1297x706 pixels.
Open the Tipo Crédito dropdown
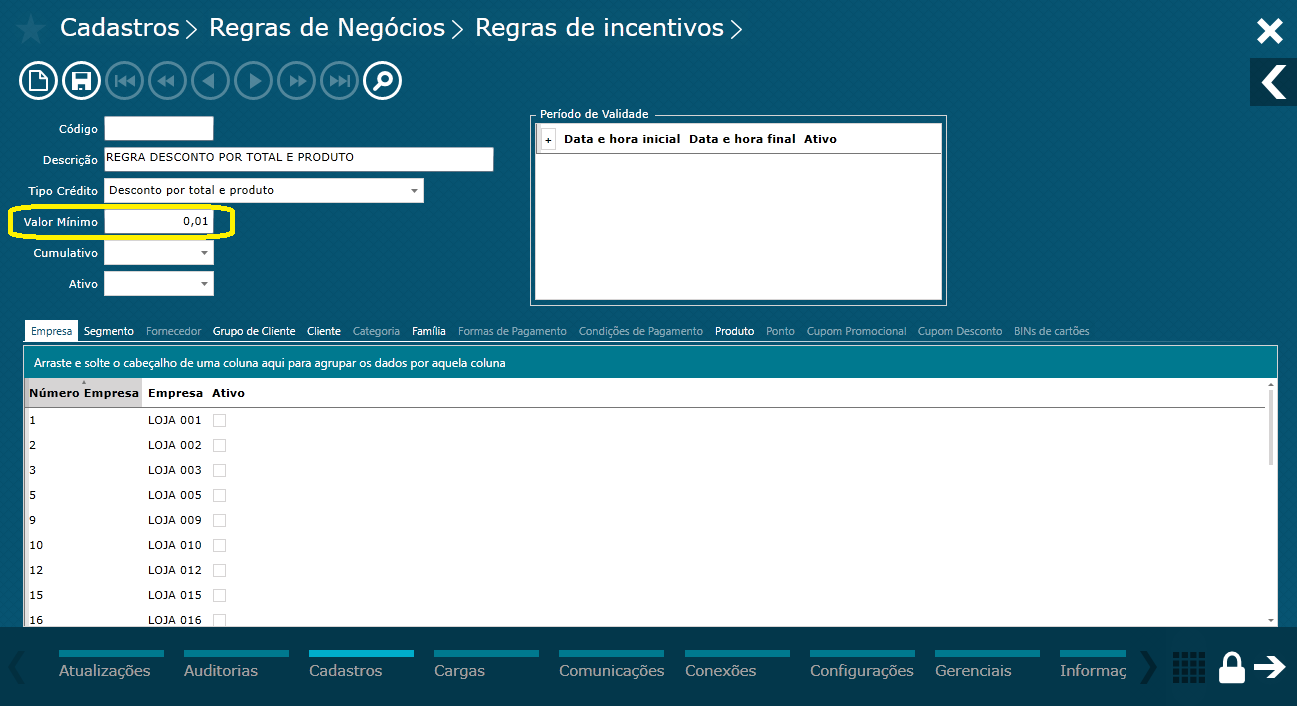[414, 190]
